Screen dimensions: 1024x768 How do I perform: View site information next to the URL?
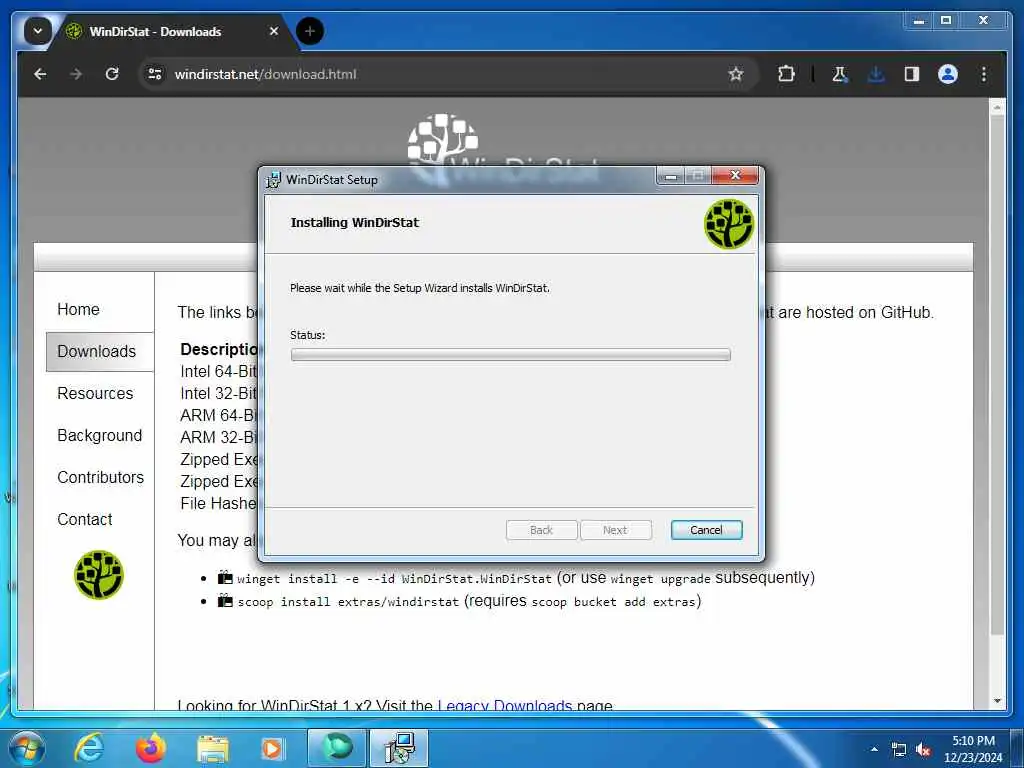point(155,74)
